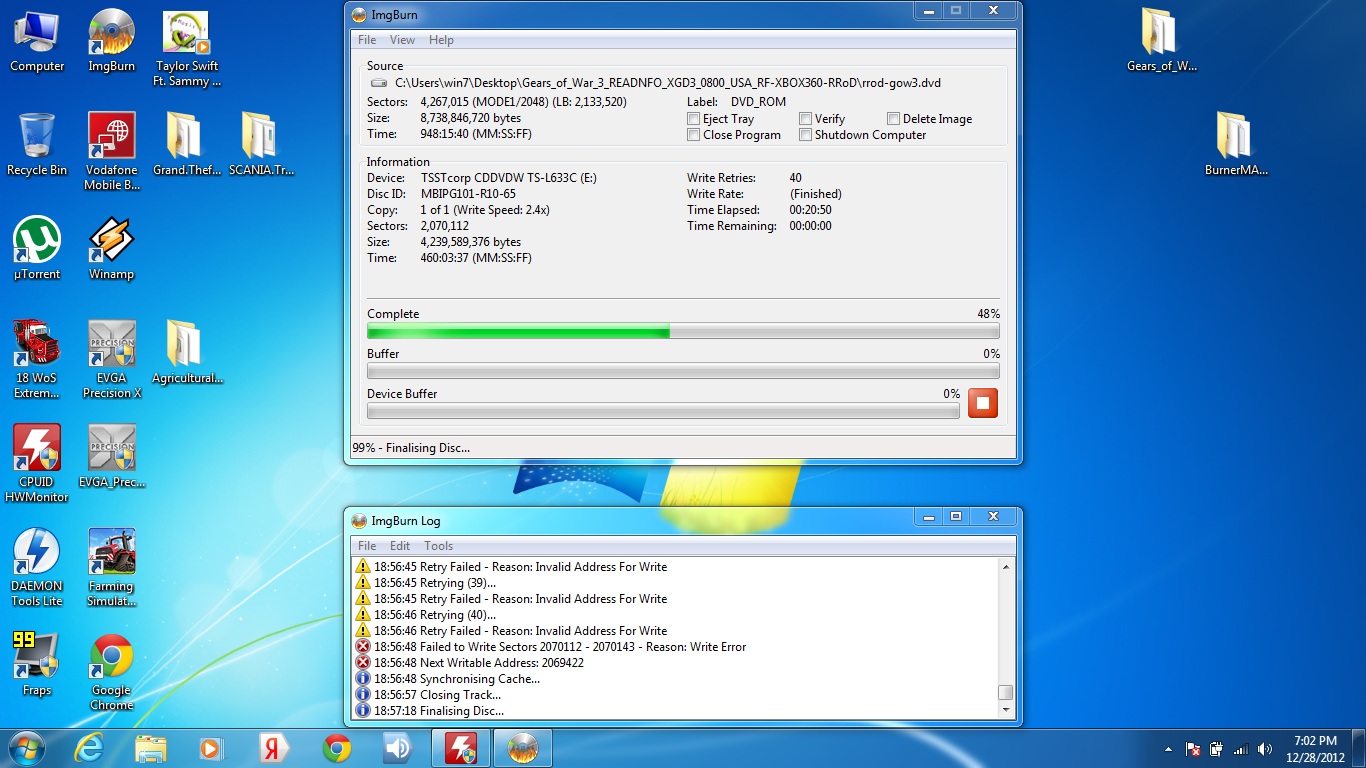Click the taskbar clock showing 7:02 PM
The image size is (1366, 768).
coord(1315,748)
